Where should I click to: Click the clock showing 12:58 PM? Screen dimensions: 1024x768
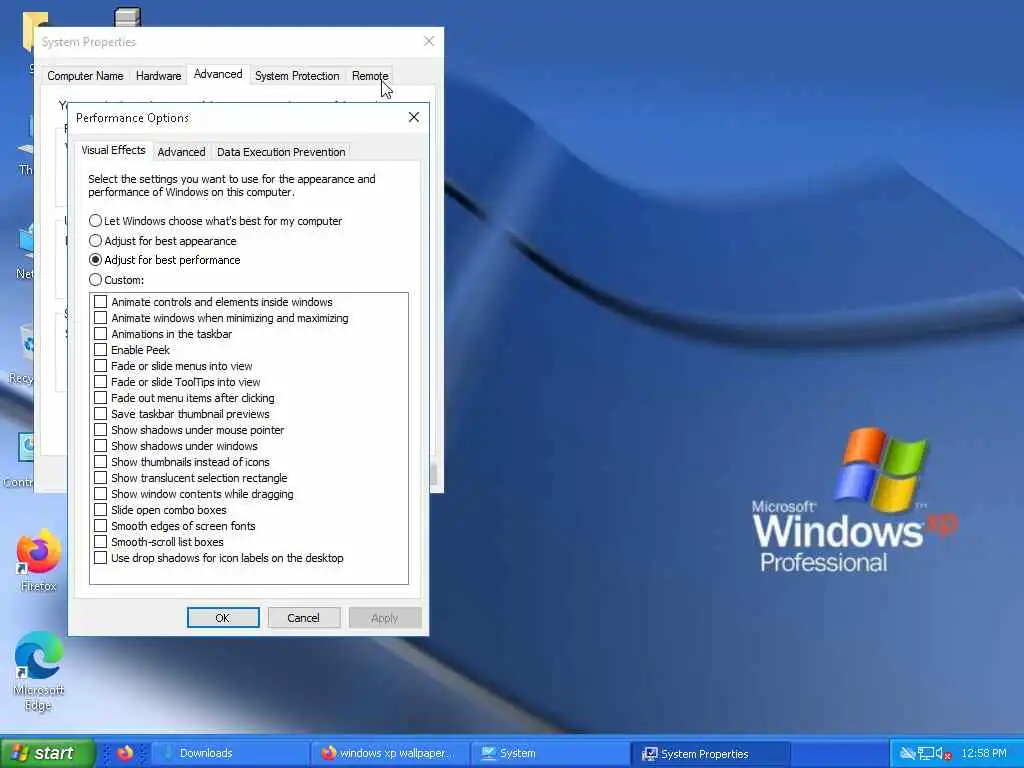[x=984, y=753]
